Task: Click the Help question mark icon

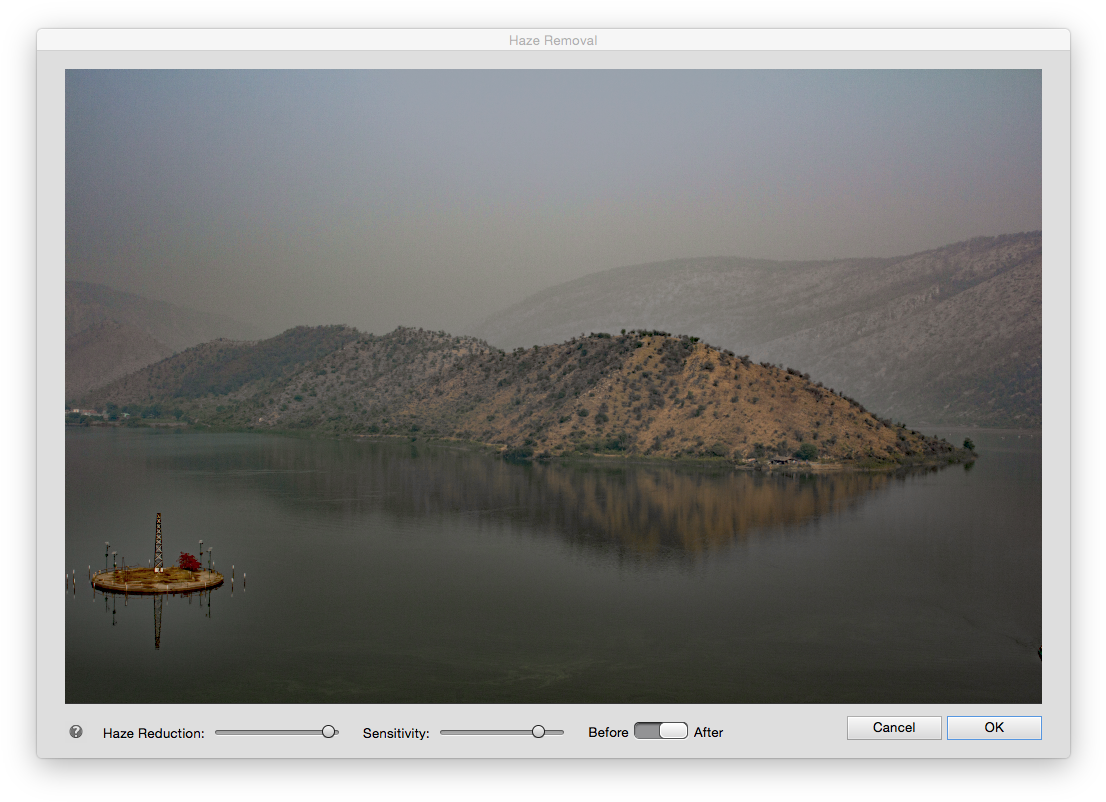Action: (75, 731)
